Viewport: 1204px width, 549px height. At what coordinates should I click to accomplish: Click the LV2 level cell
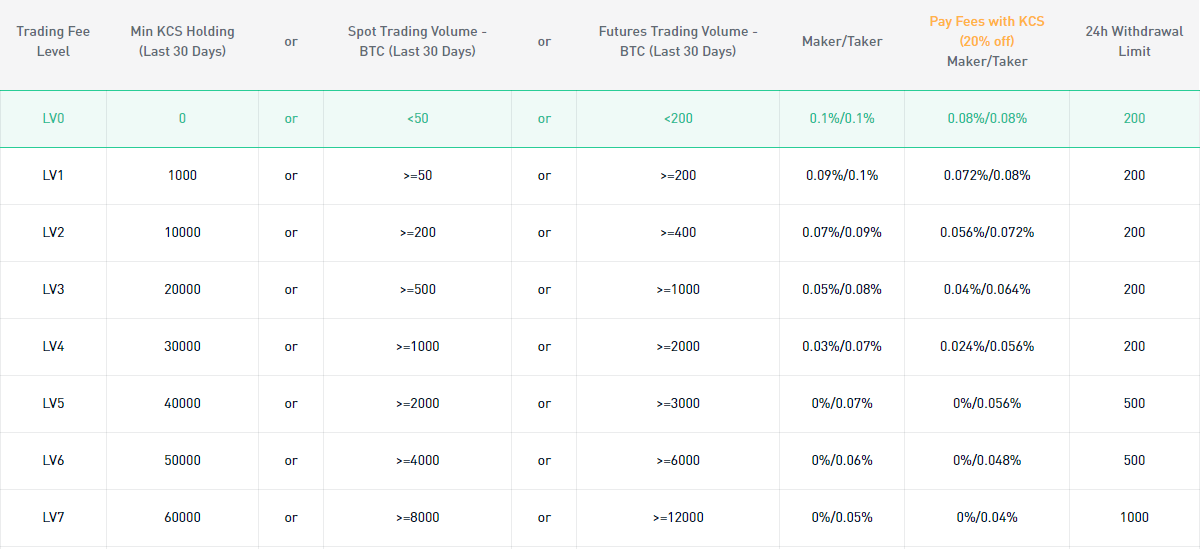point(53,233)
